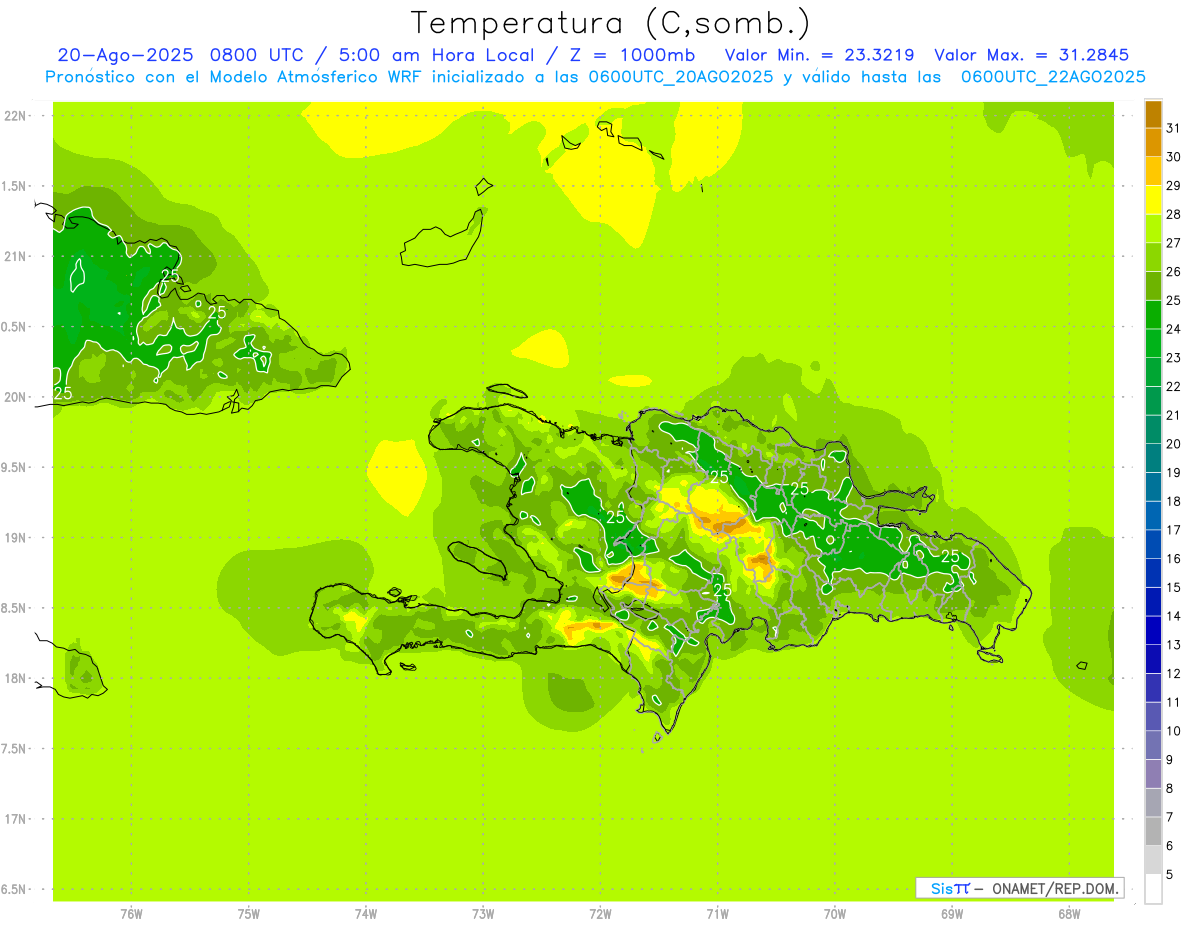The image size is (1200, 927).
Task: Click the '19N' latitude axis label
Action: 16,538
